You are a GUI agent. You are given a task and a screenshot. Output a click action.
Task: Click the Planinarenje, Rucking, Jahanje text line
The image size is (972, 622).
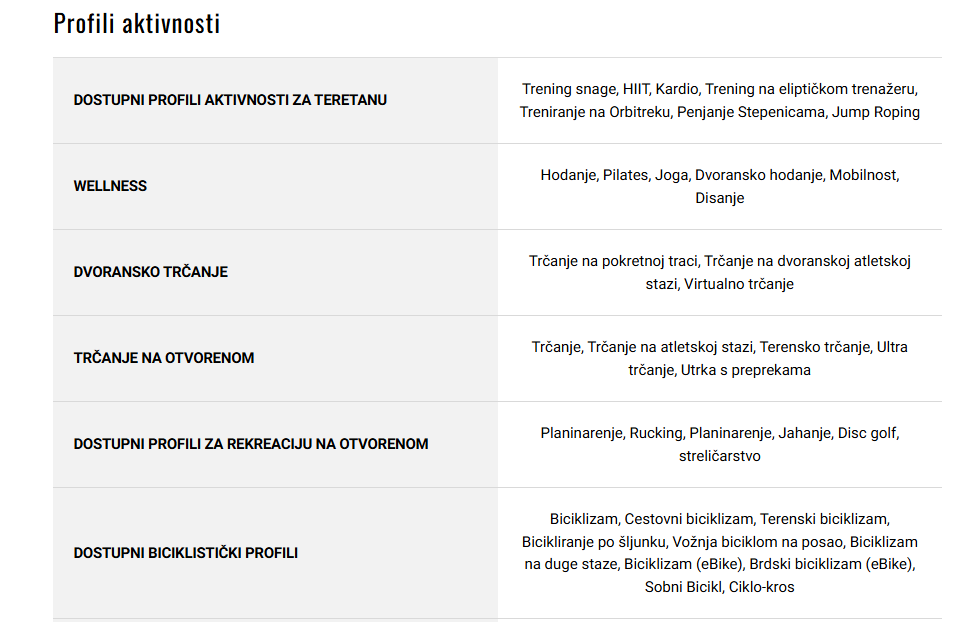point(720,433)
